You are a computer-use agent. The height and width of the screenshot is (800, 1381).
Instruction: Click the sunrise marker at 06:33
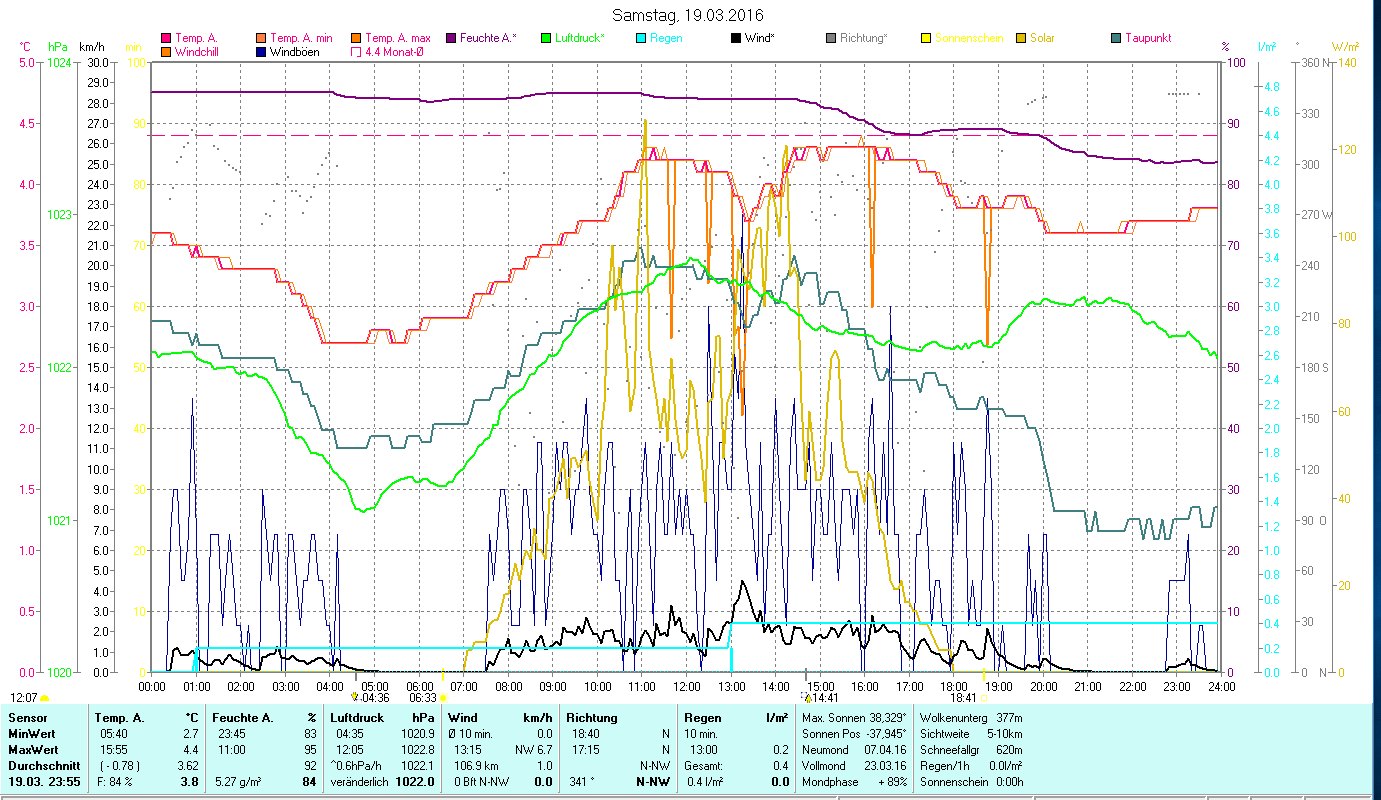click(x=443, y=697)
